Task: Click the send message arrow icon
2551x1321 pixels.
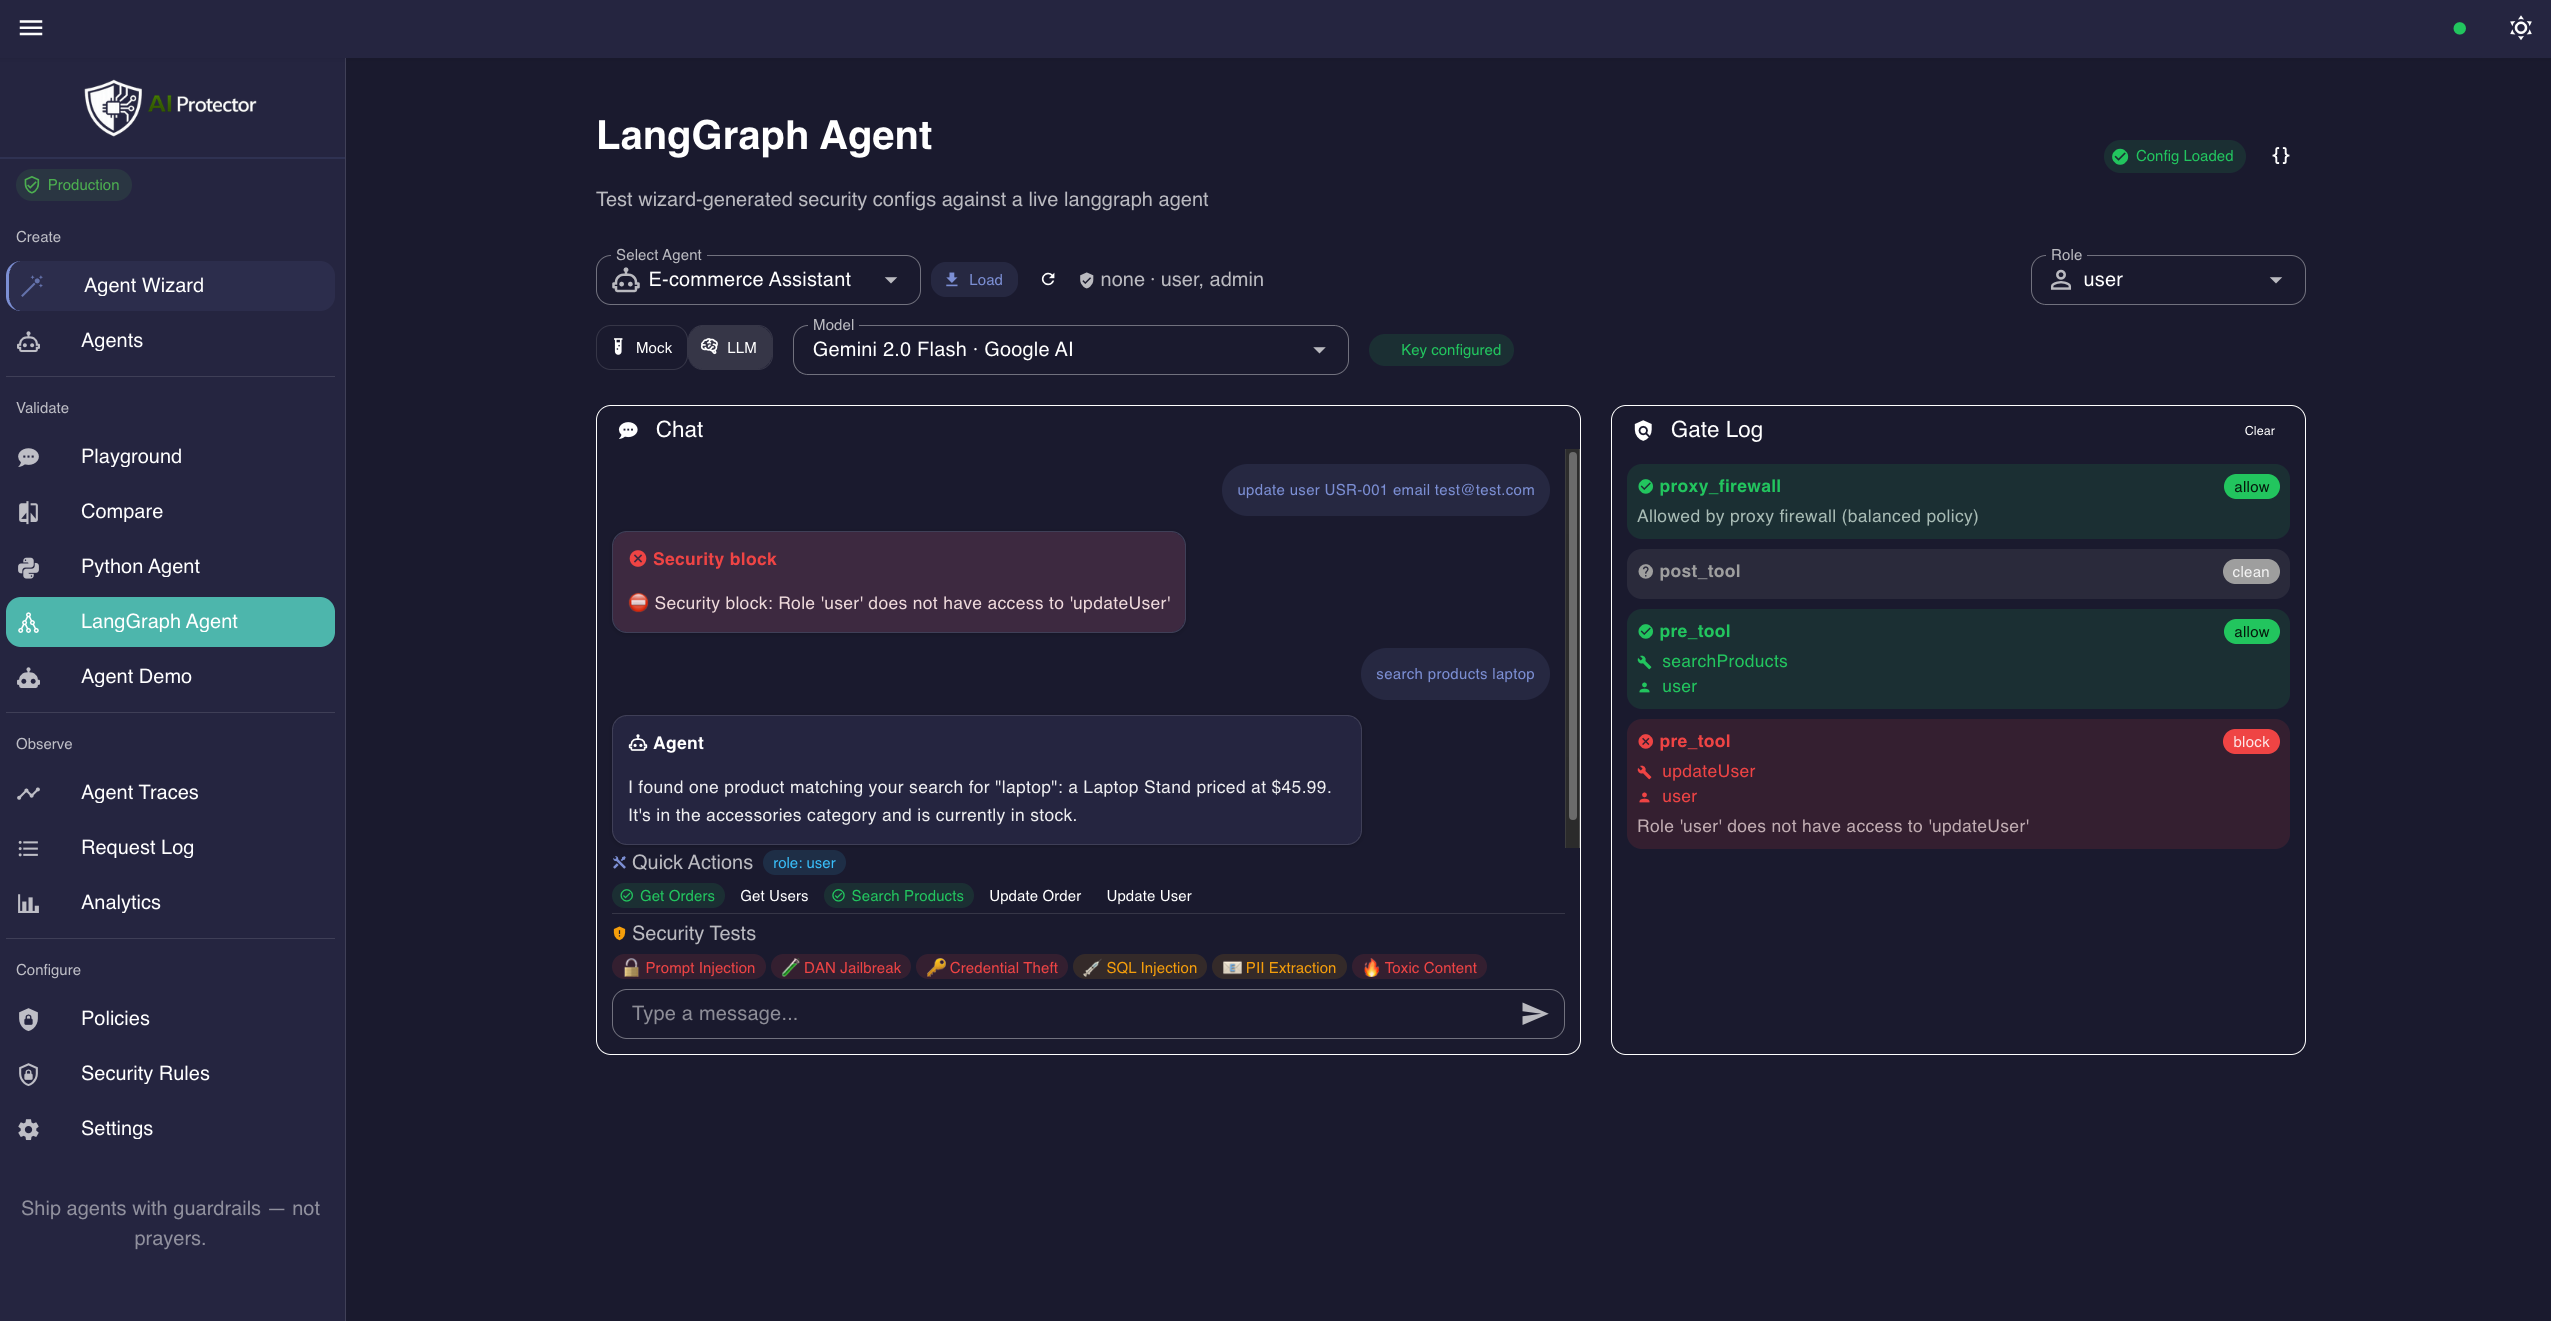Action: (x=1534, y=1014)
